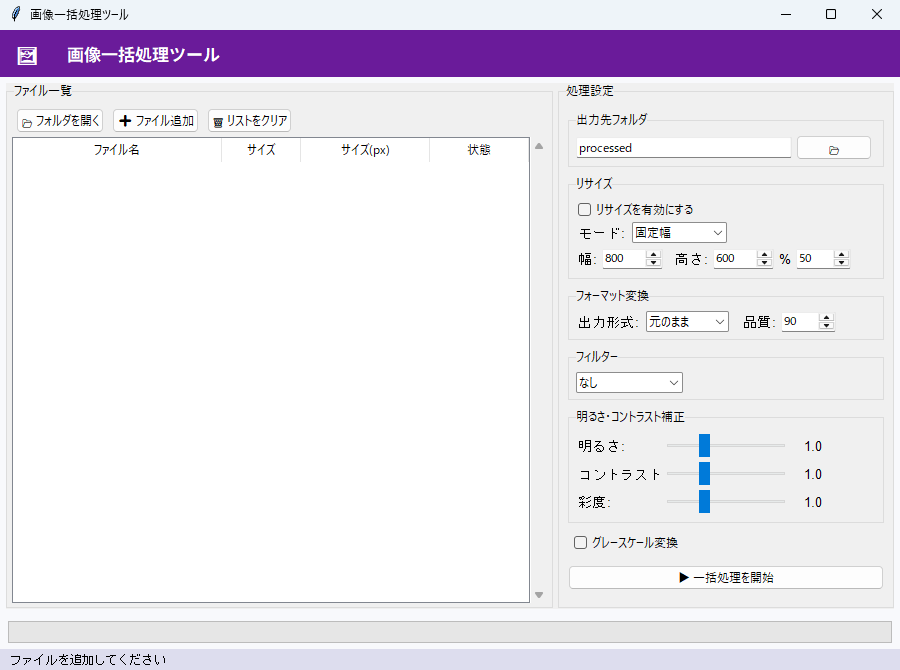Decrease 品質 with down spinner arrow
Image resolution: width=900 pixels, height=670 pixels.
point(827,326)
